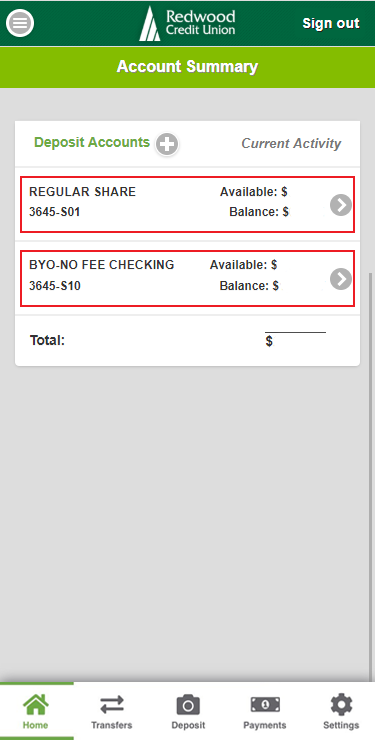Tap the Deposit camera icon
The height and width of the screenshot is (740, 375).
click(188, 705)
